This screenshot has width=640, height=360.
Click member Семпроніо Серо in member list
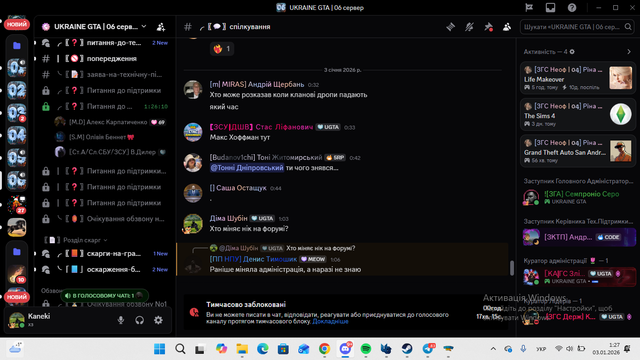tap(578, 197)
